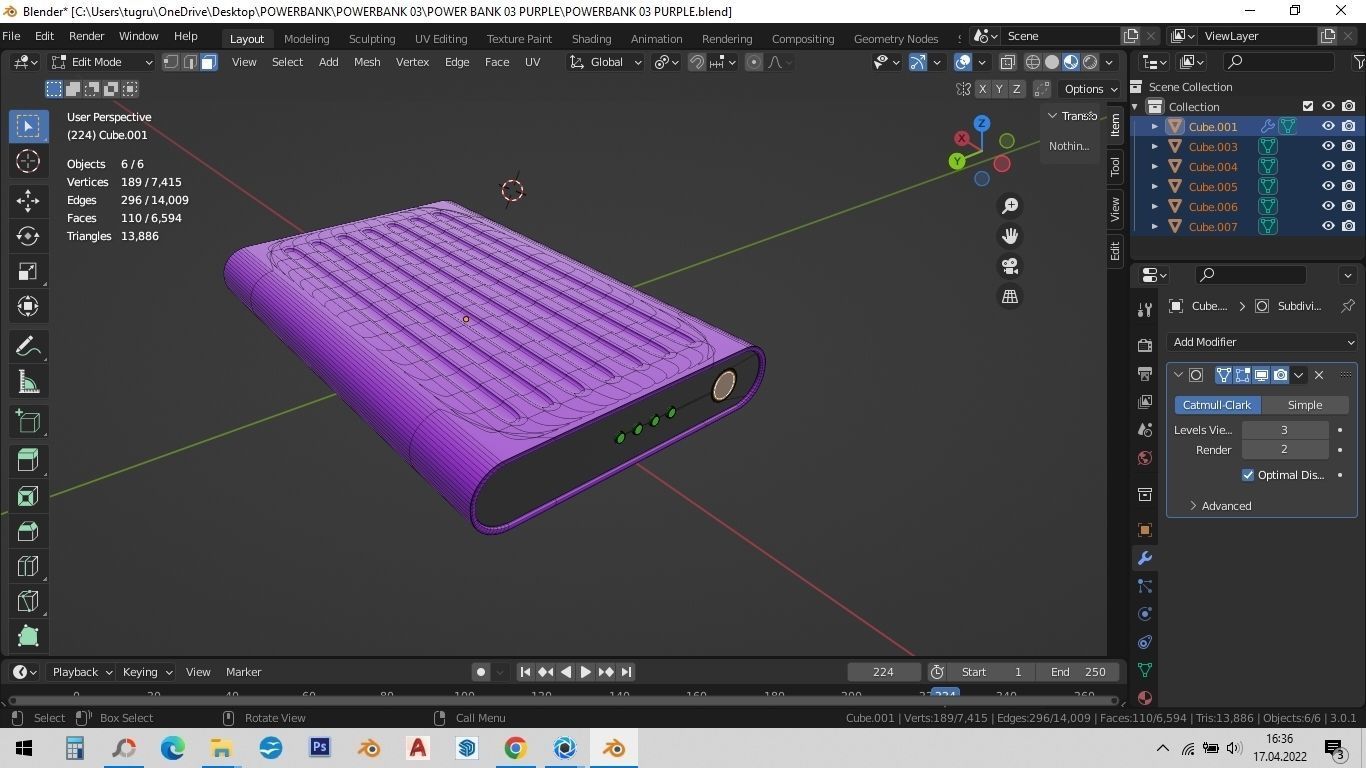Toggle X-ray display in viewport header
Image resolution: width=1366 pixels, height=768 pixels.
tap(1007, 62)
